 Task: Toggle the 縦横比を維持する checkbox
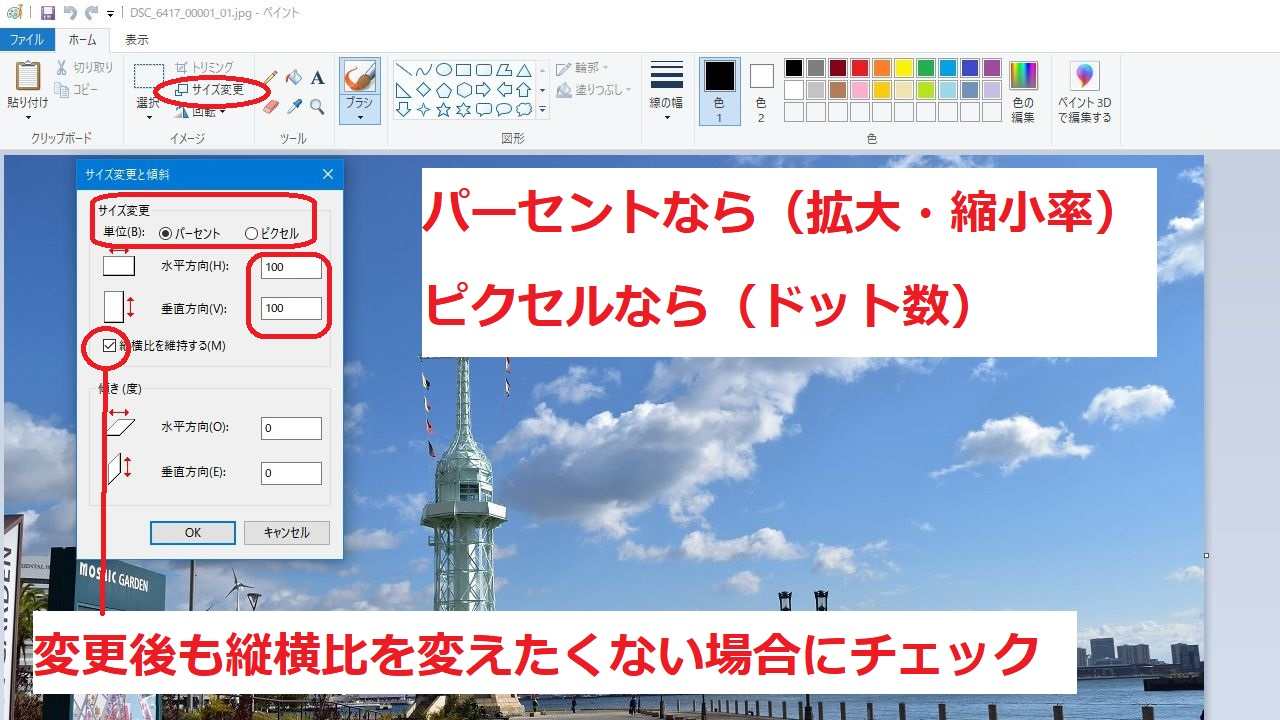[110, 346]
